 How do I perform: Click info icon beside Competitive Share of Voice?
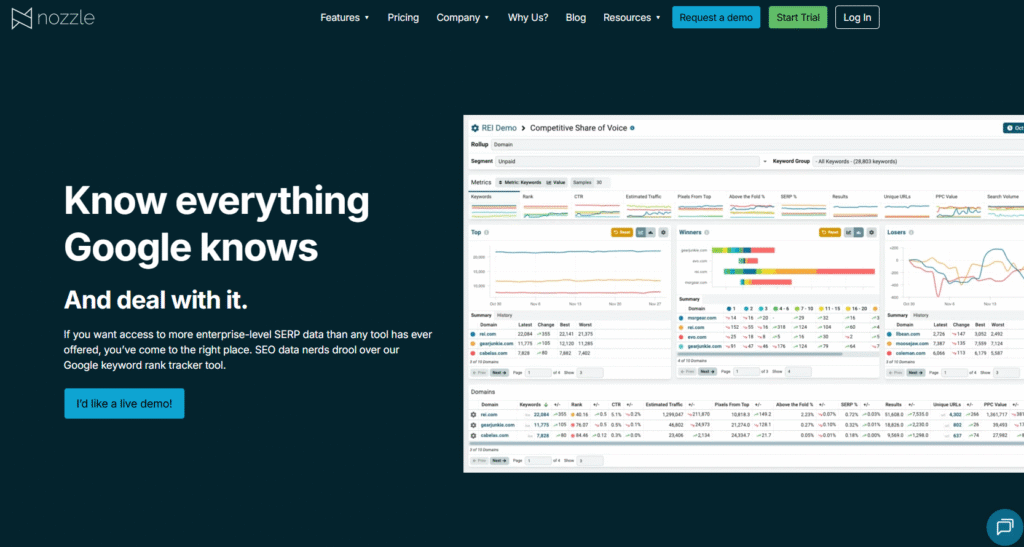coord(632,128)
